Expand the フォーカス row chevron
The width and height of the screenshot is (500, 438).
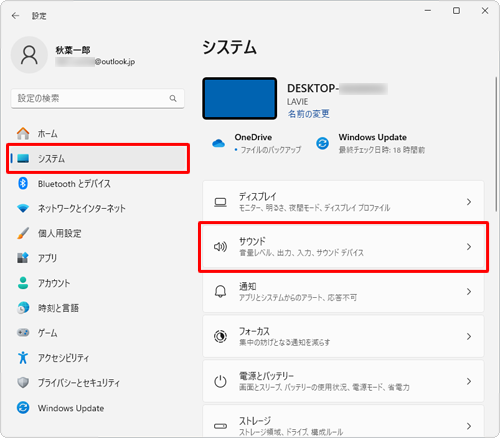[x=469, y=336]
